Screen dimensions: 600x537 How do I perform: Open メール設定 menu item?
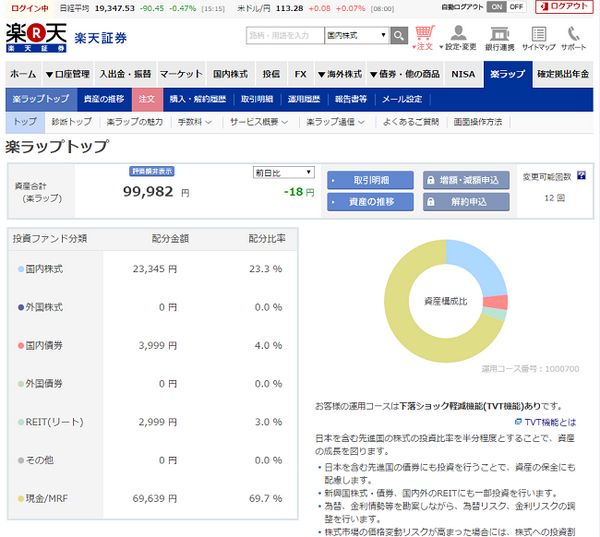click(x=402, y=99)
